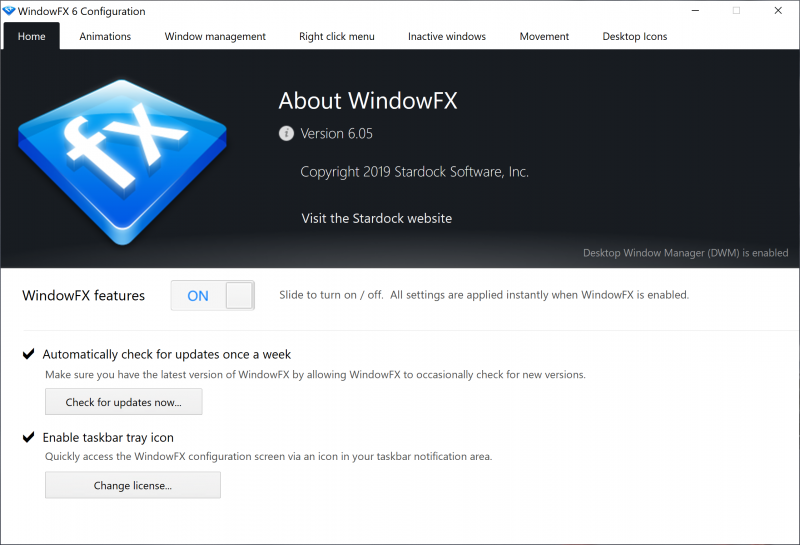Close the WindowFX 6 Configuration window
Image resolution: width=800 pixels, height=545 pixels.
pos(778,11)
